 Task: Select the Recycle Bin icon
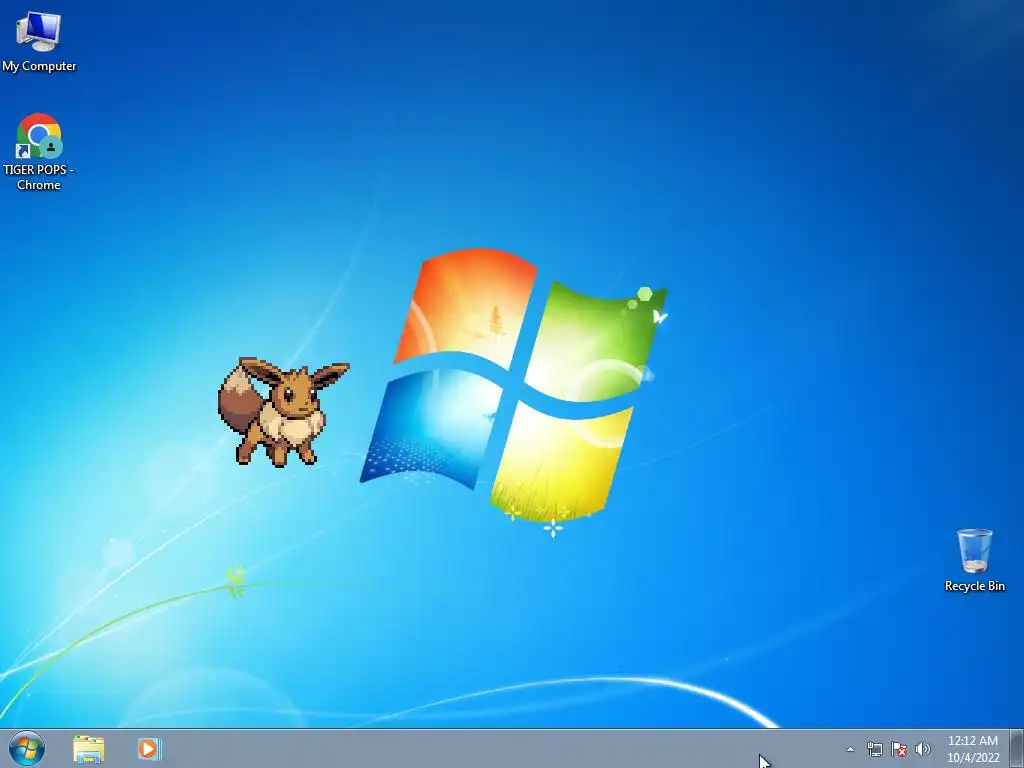coord(974,560)
